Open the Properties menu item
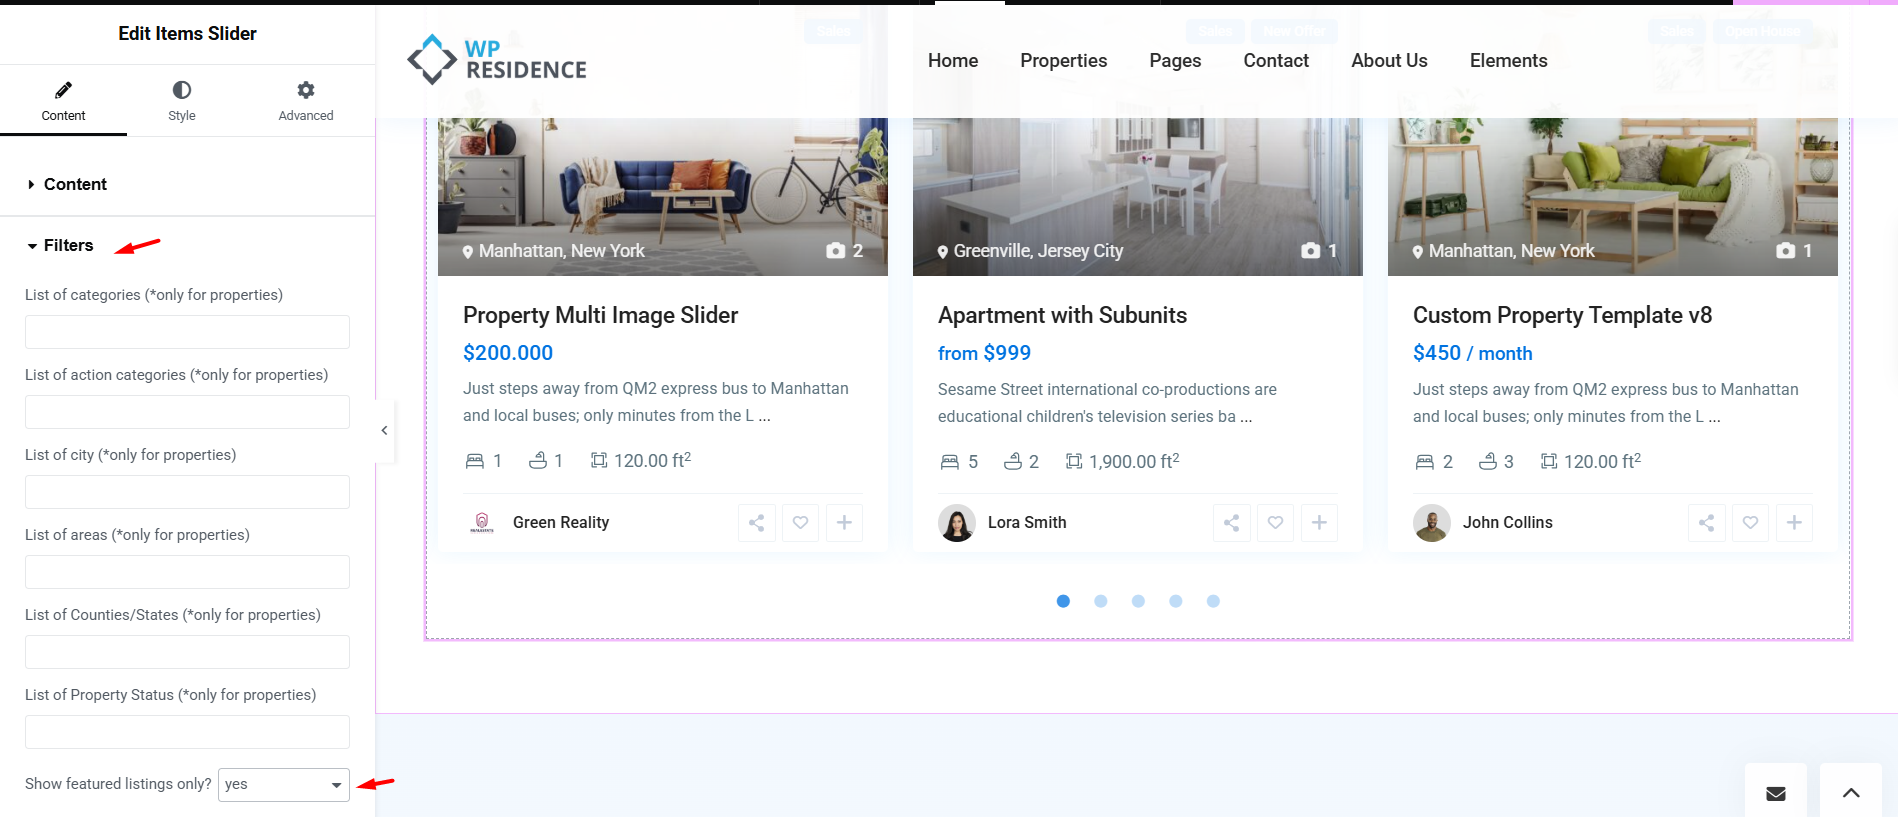The width and height of the screenshot is (1898, 817). pos(1063,61)
